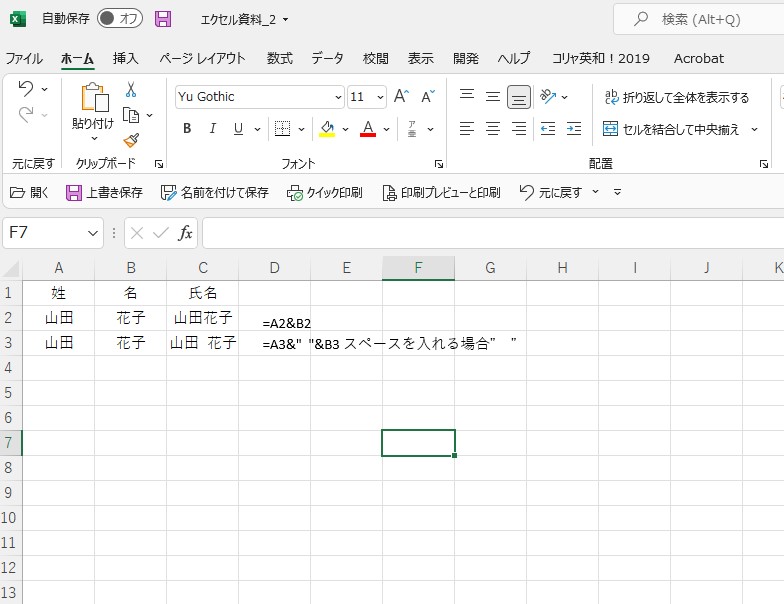Open the Acrobat tab
This screenshot has width=784, height=604.
pos(698,58)
